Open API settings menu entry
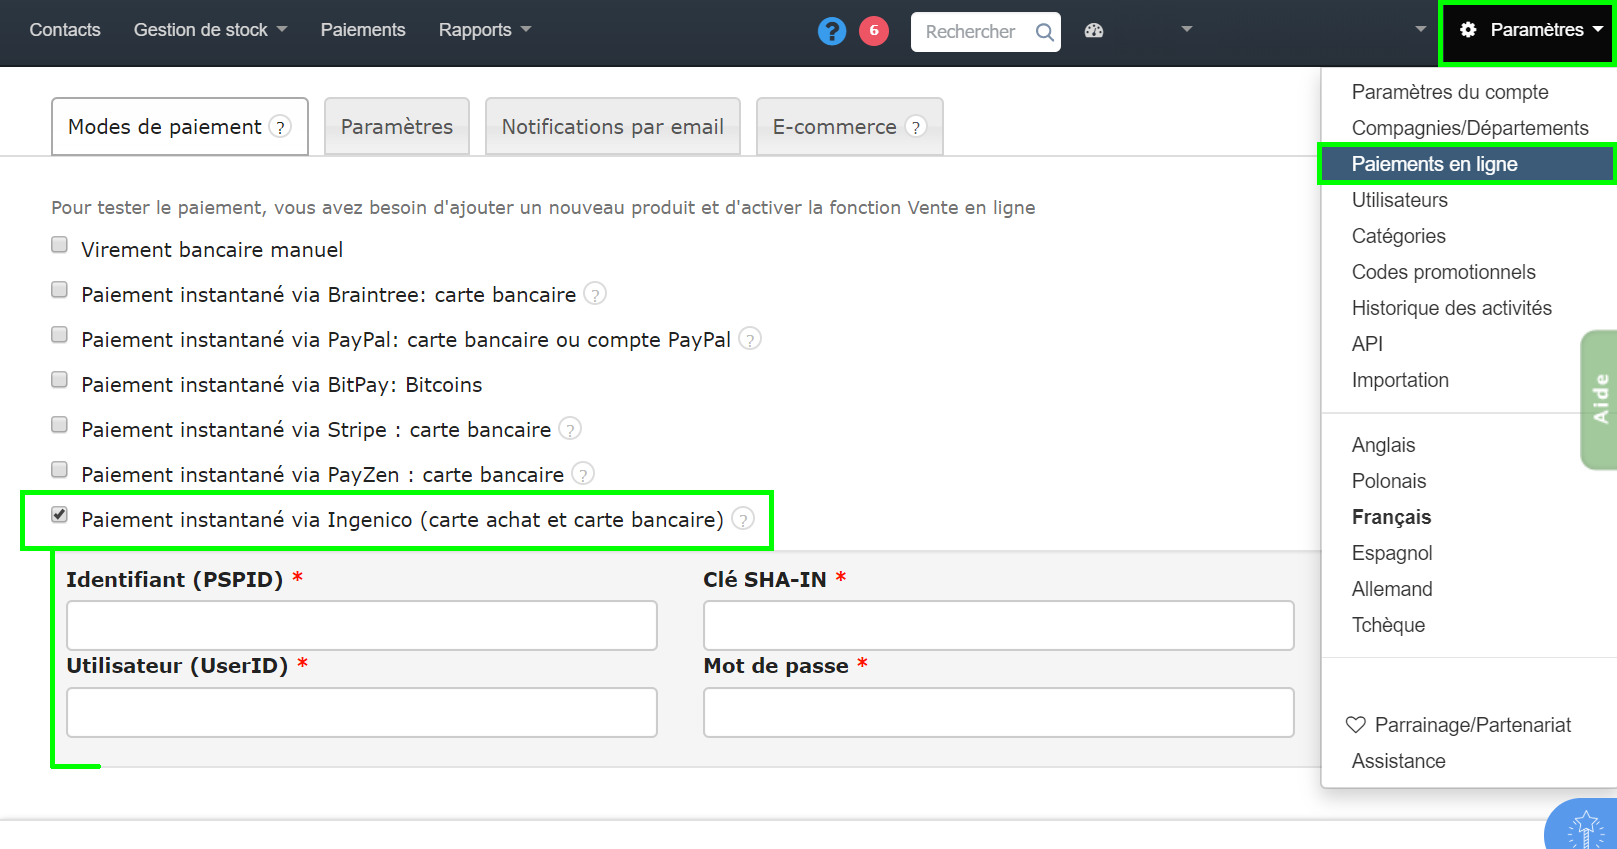This screenshot has width=1617, height=849. click(1367, 344)
